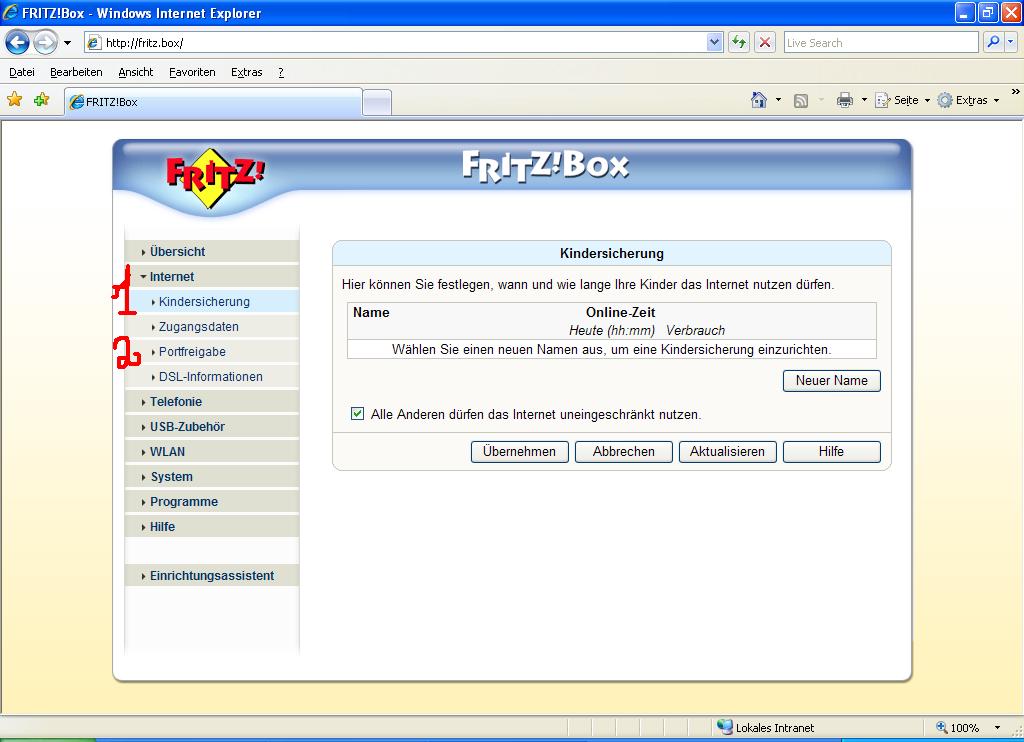The width and height of the screenshot is (1024, 742).
Task: Open the search provider dropdown arrow
Action: point(1010,43)
